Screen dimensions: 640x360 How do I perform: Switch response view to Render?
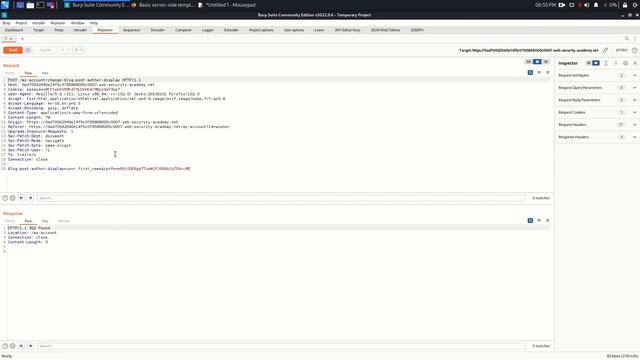[x=64, y=221]
